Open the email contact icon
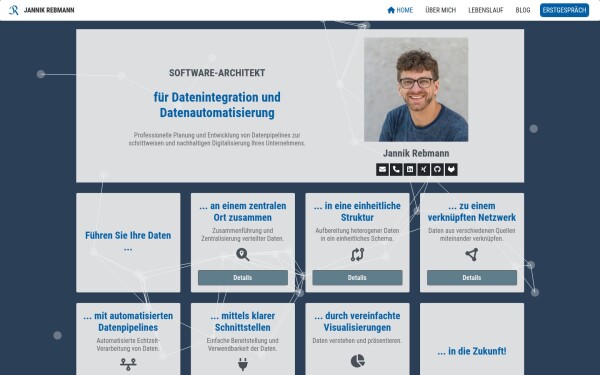Image resolution: width=600 pixels, height=375 pixels. click(382, 170)
